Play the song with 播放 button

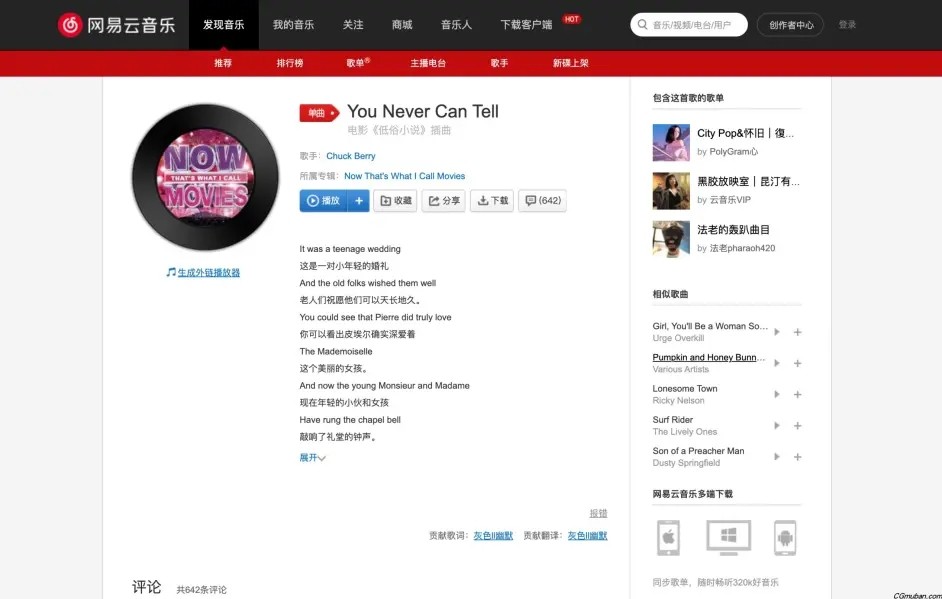pyautogui.click(x=323, y=201)
